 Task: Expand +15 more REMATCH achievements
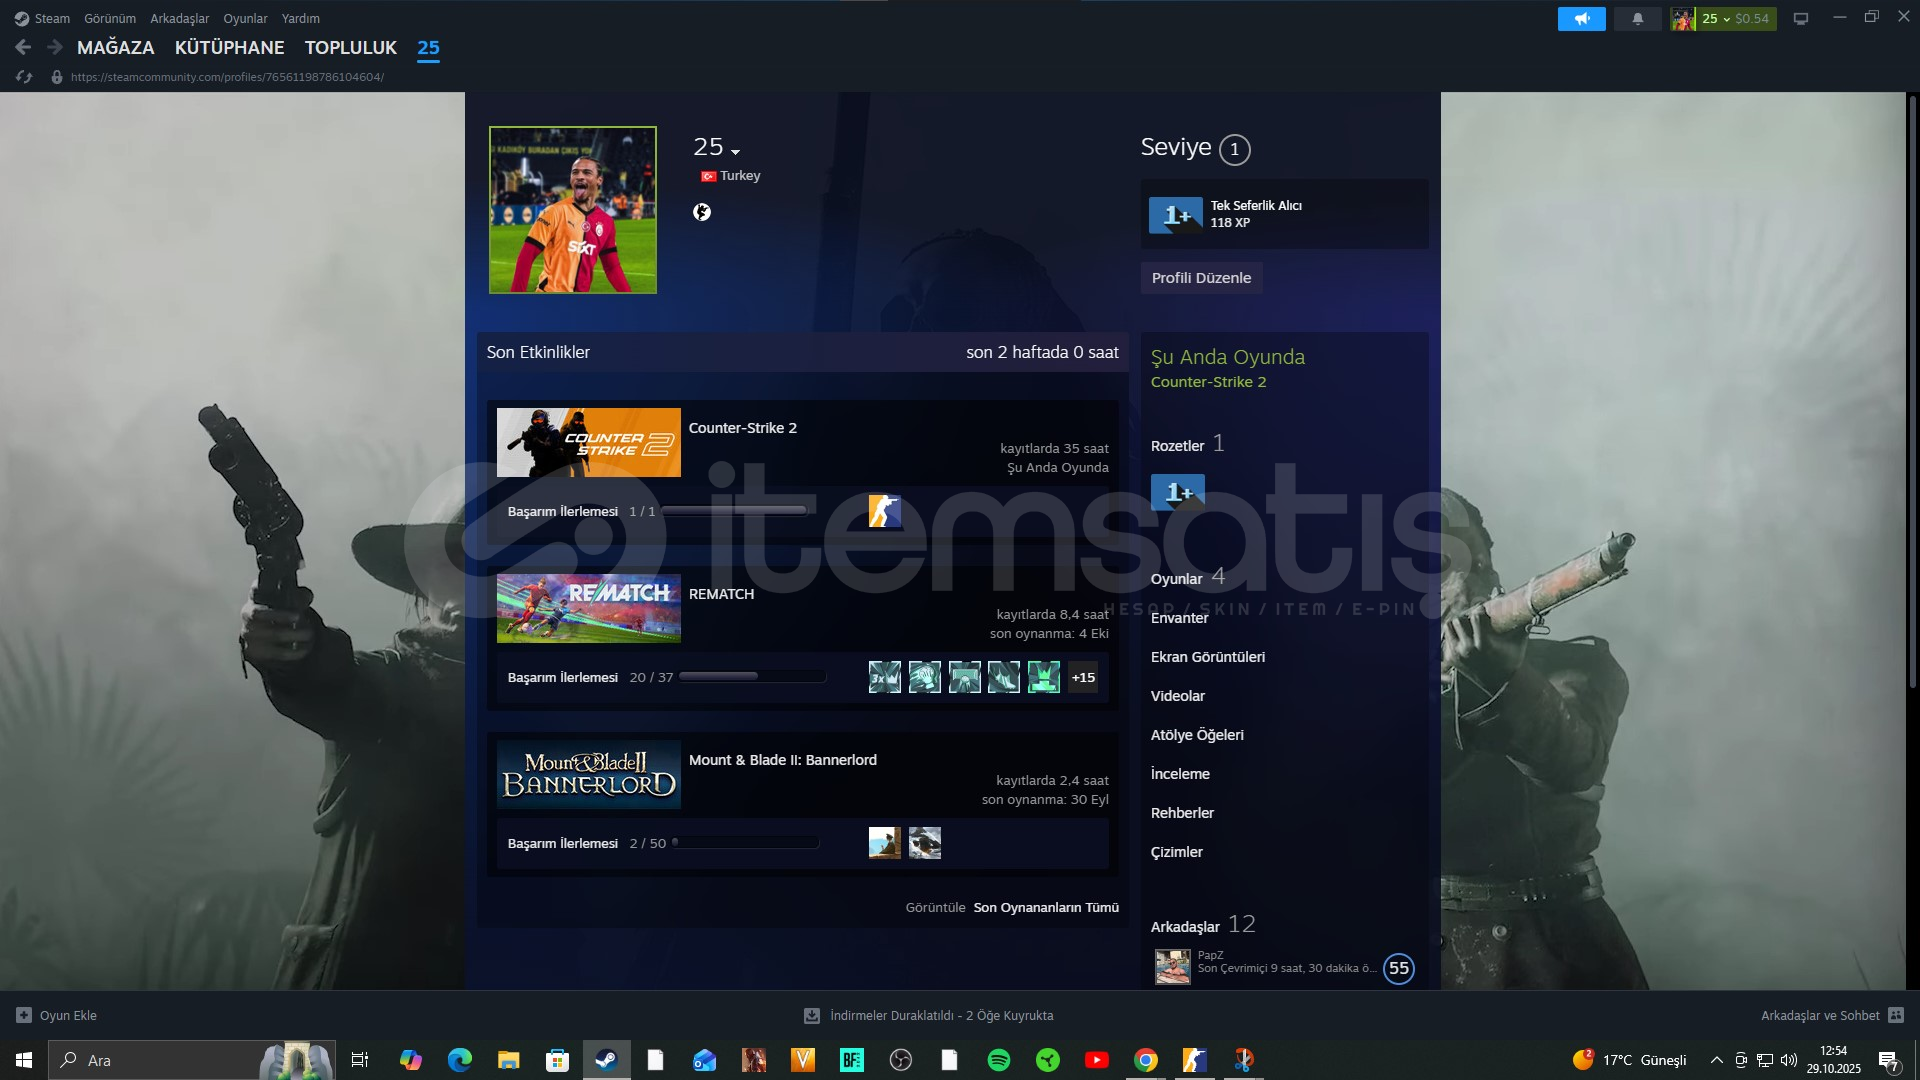click(x=1083, y=677)
